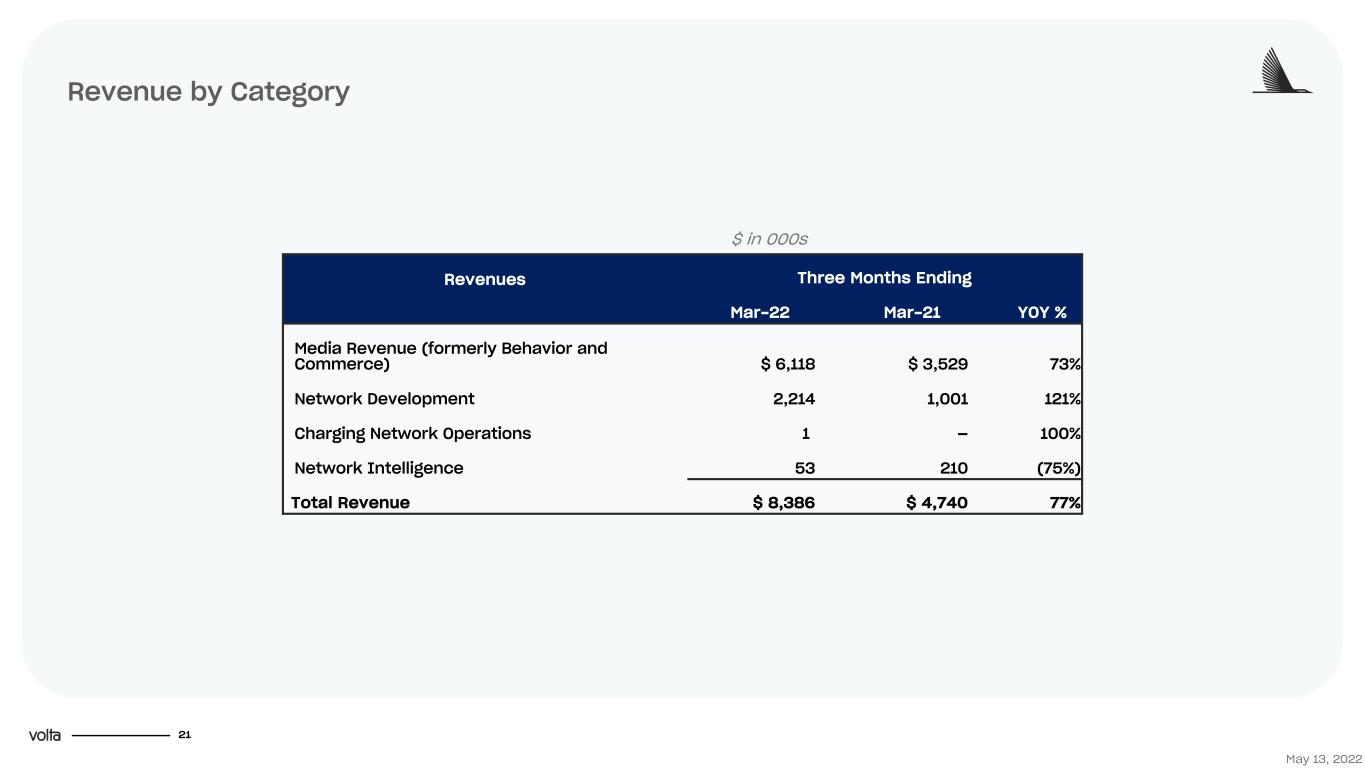Click the 'Three Months Ending' header
Screen dimensions: 1365x768
coord(884,277)
